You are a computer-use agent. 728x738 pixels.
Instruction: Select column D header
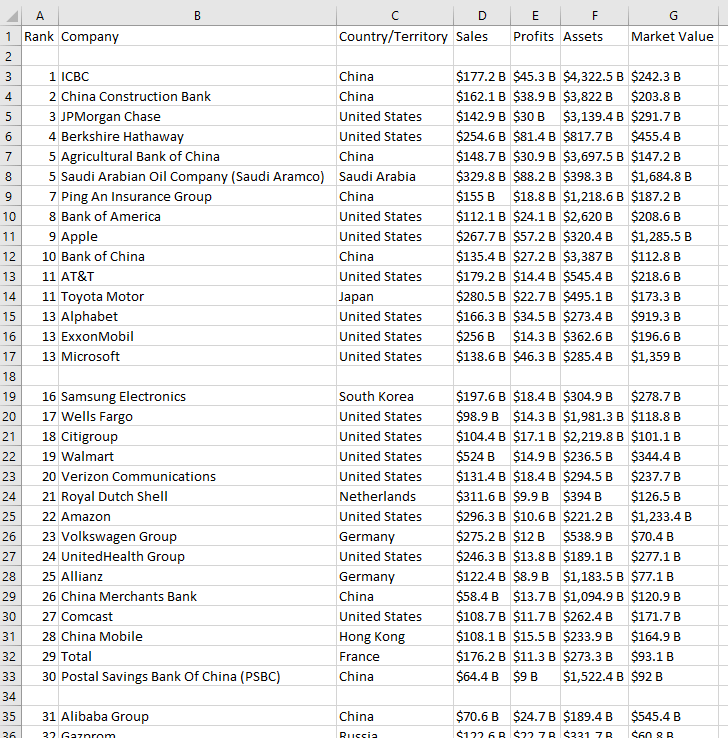[482, 16]
